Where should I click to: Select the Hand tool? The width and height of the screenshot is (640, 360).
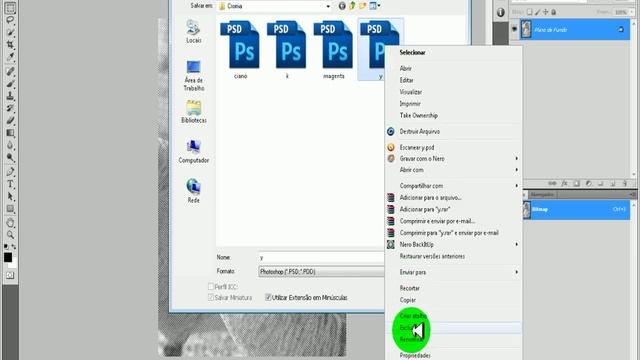tap(10, 222)
